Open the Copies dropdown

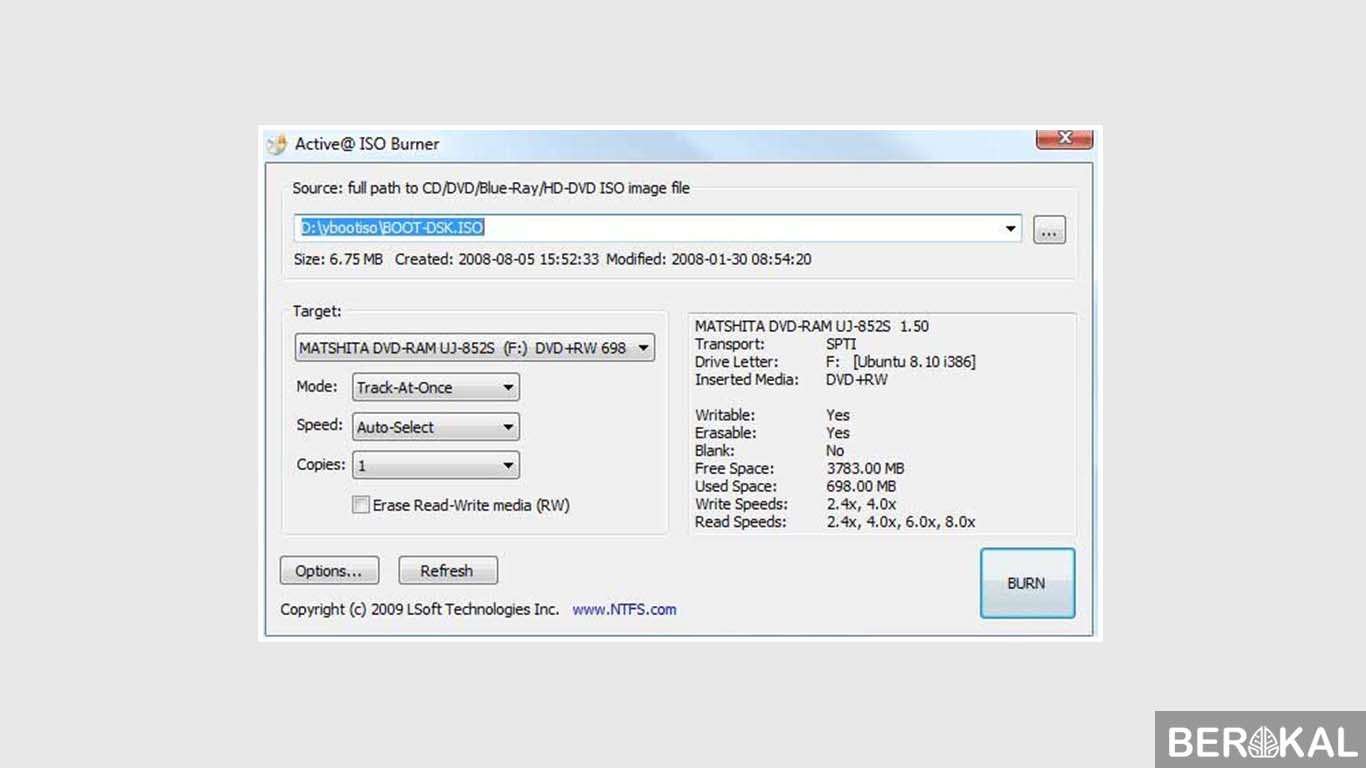(436, 465)
